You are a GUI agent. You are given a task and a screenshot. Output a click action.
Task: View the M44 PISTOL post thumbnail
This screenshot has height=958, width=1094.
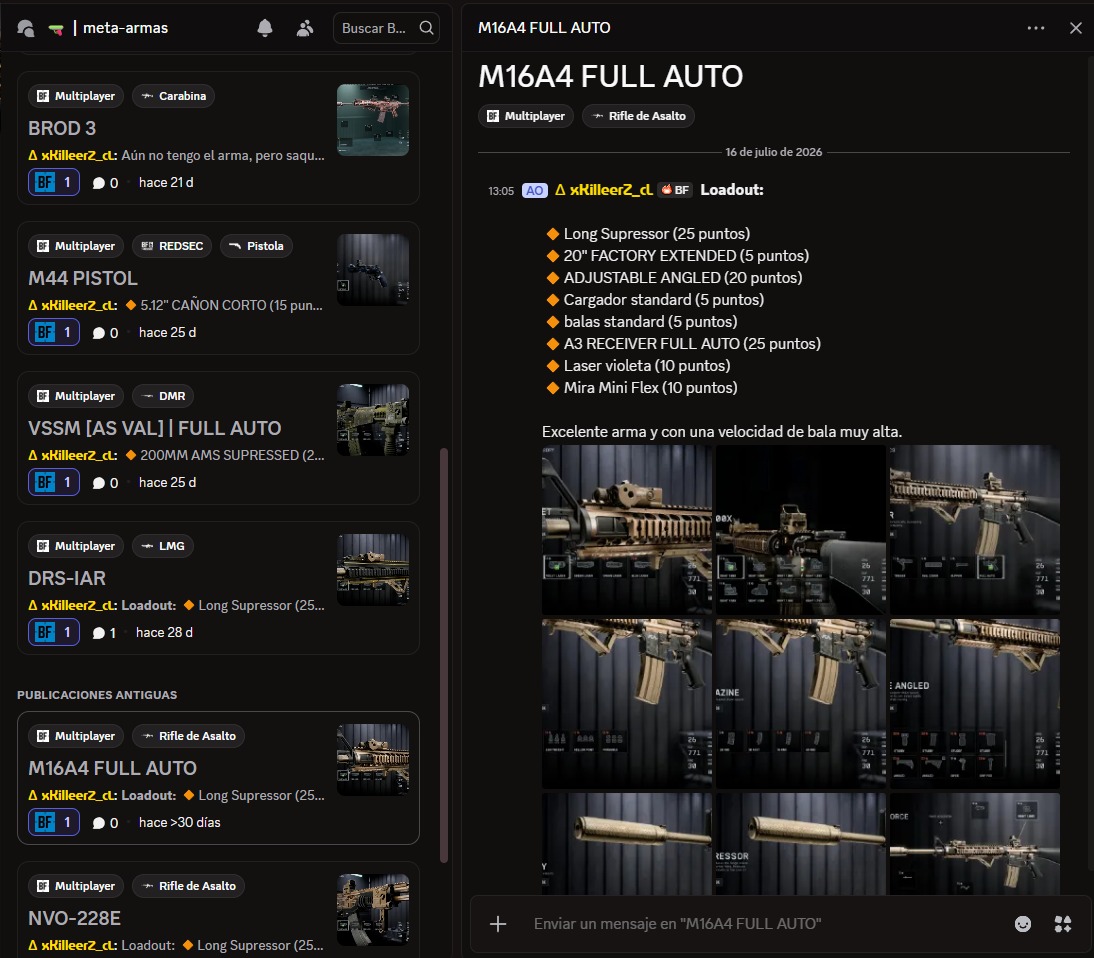[373, 270]
